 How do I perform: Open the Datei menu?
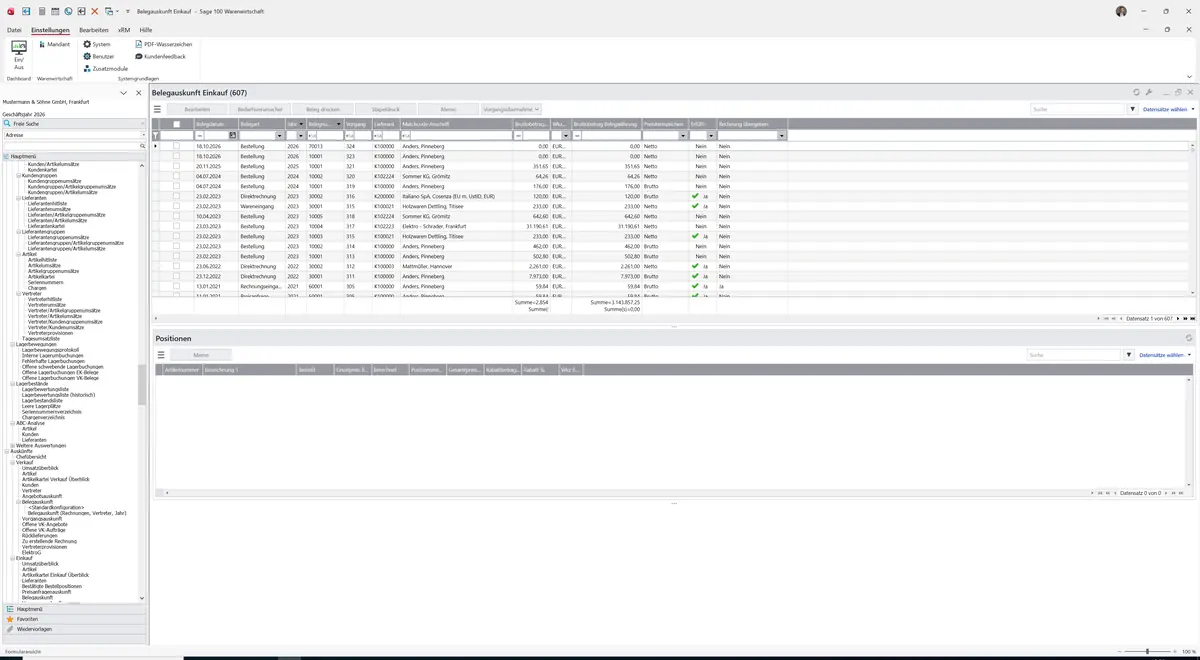point(14,30)
